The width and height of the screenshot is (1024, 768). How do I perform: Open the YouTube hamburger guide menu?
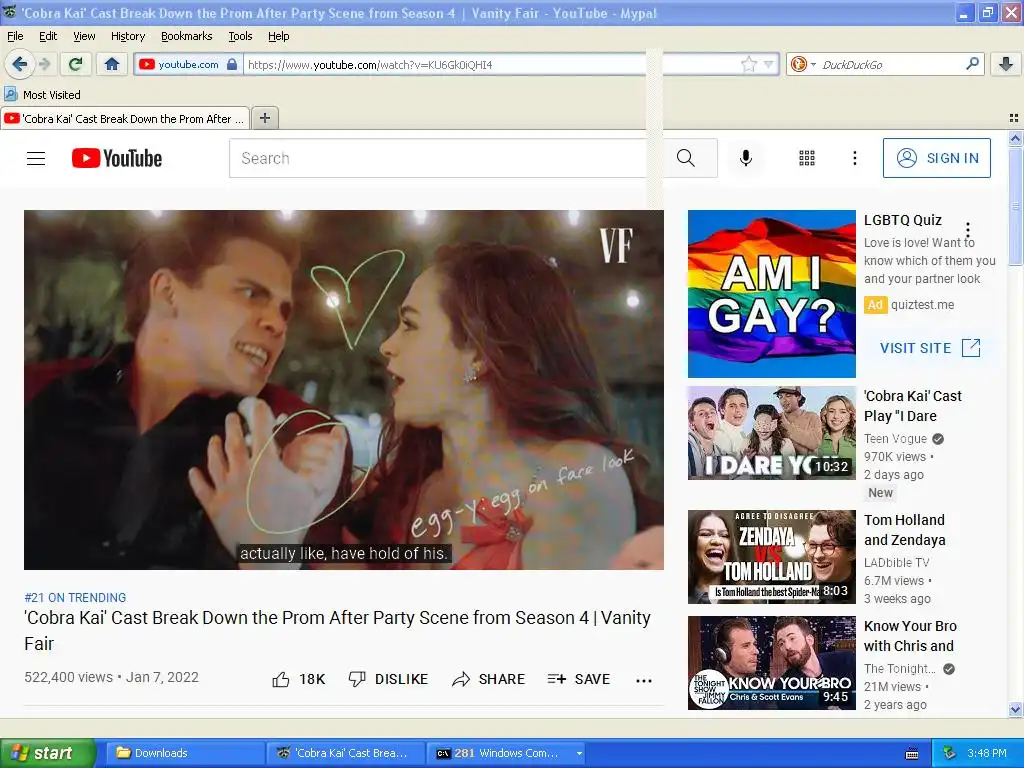(x=36, y=158)
